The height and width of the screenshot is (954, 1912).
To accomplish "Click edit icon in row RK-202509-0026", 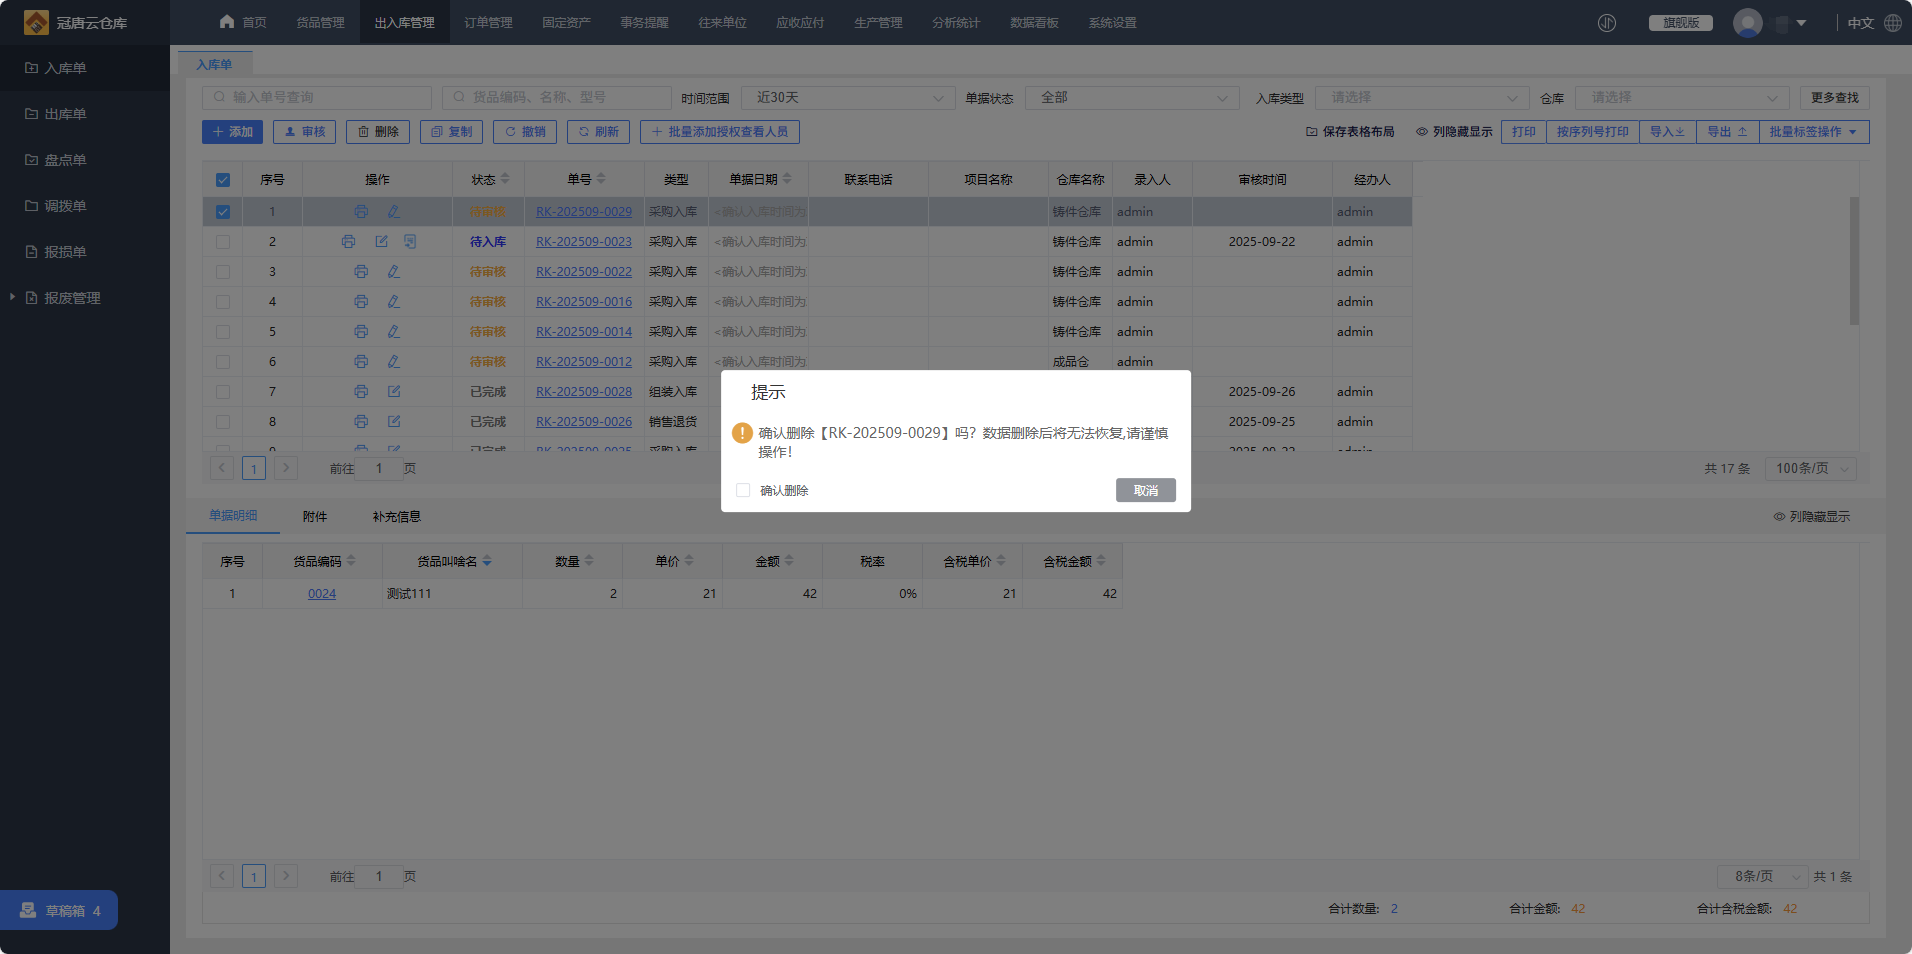I will click(394, 422).
